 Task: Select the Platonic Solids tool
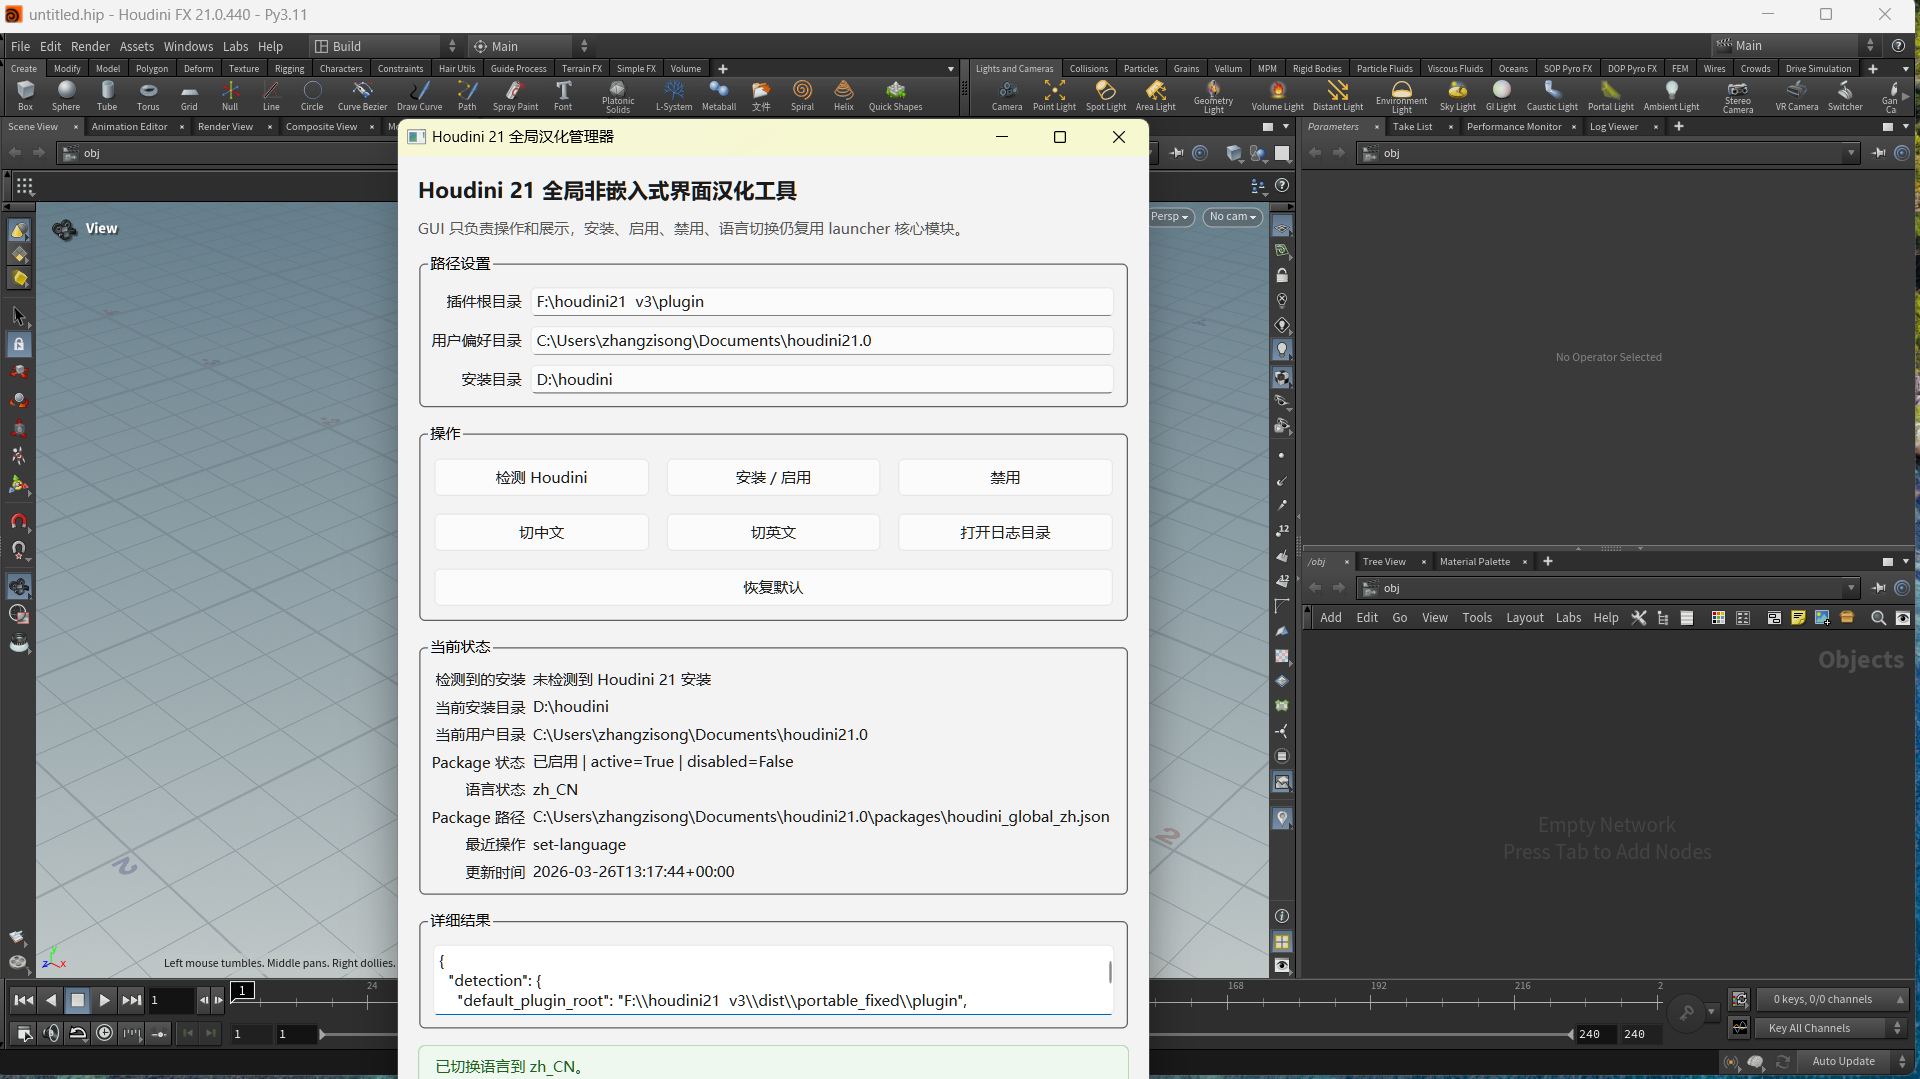(618, 97)
